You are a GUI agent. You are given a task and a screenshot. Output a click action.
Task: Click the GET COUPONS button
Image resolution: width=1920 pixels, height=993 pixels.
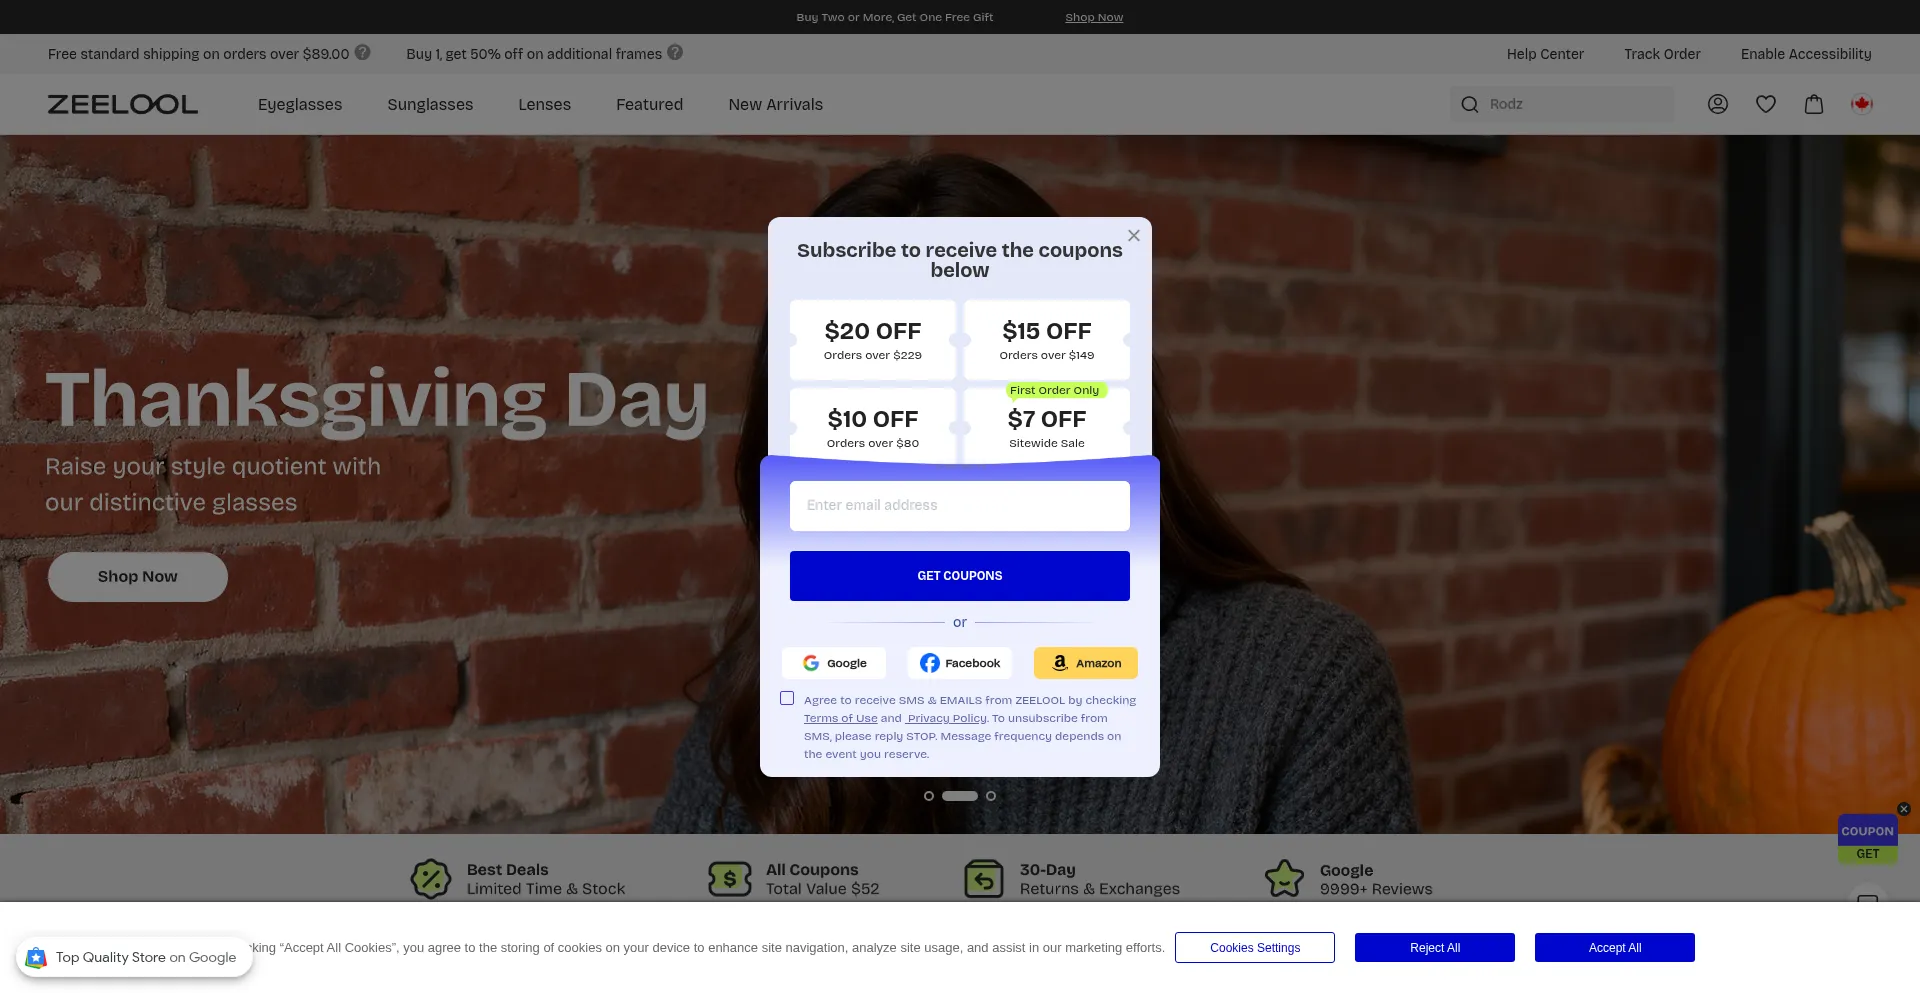pos(960,576)
